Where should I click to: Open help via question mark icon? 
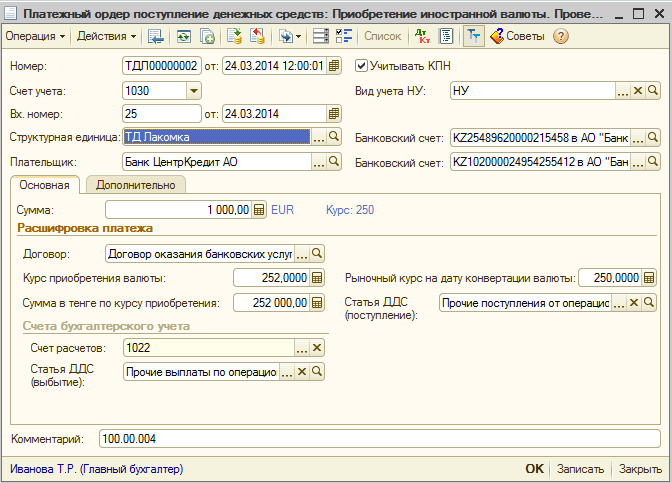point(560,36)
